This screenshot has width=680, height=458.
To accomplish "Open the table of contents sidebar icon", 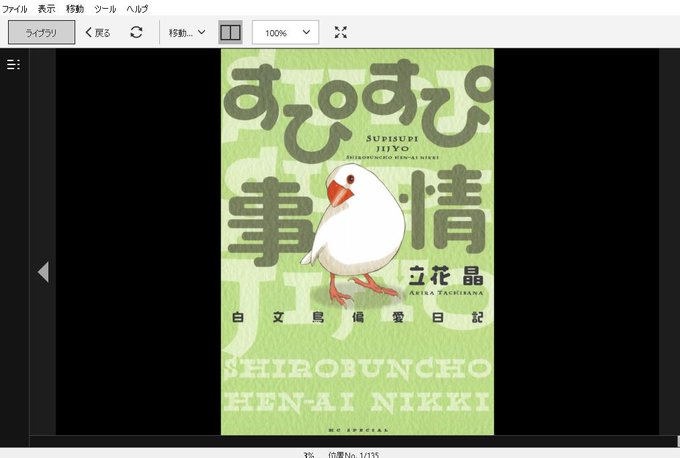I will tap(13, 65).
